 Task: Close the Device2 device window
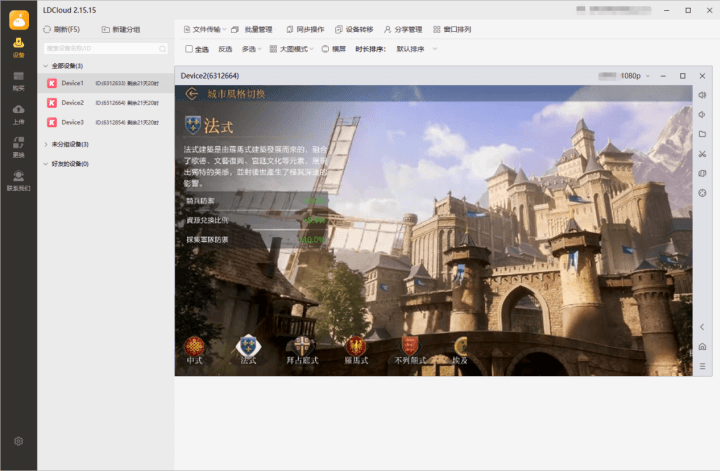702,76
